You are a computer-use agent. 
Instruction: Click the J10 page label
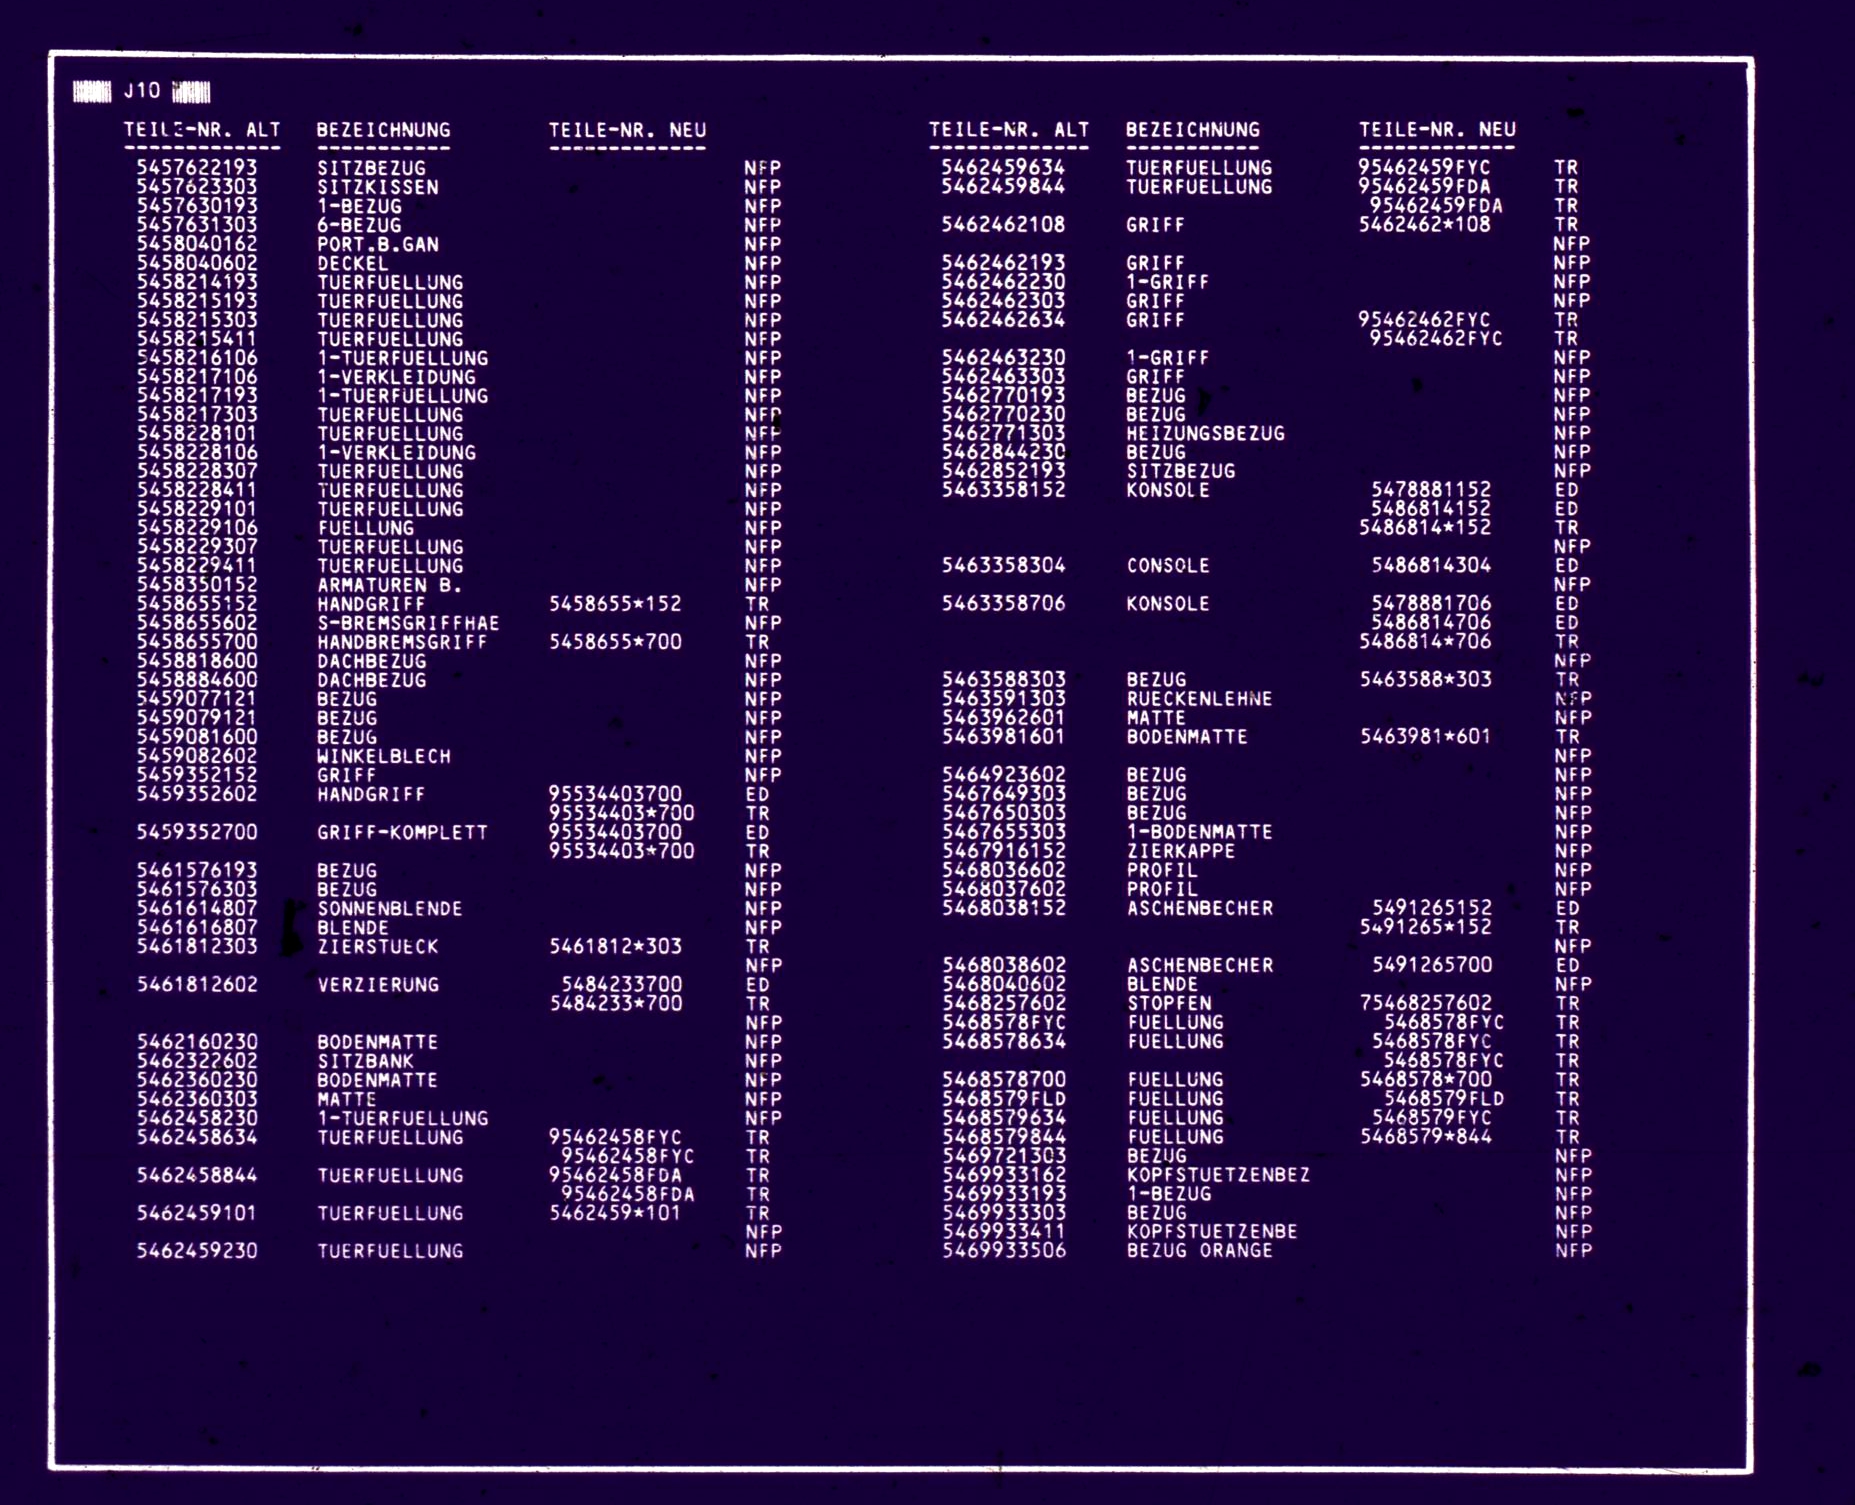(142, 91)
